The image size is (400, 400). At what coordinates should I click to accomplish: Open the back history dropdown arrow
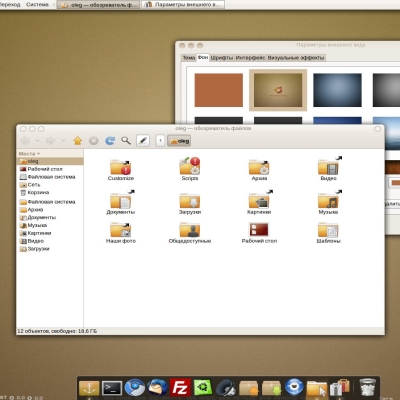pyautogui.click(x=37, y=141)
